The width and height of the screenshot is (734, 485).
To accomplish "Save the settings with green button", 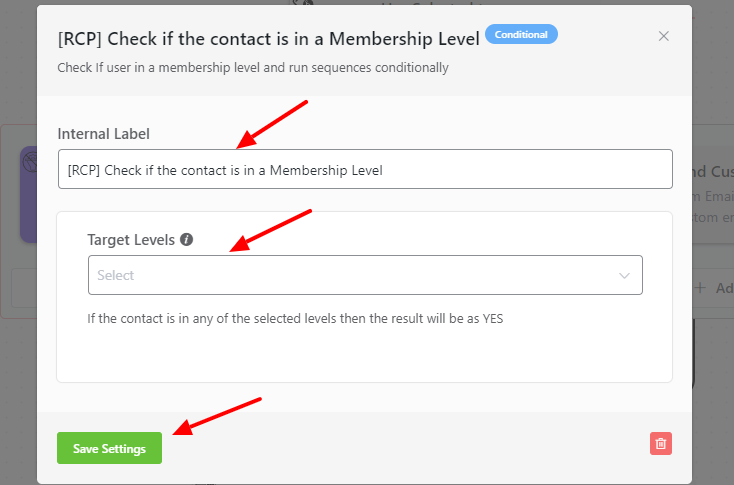I will [x=110, y=448].
